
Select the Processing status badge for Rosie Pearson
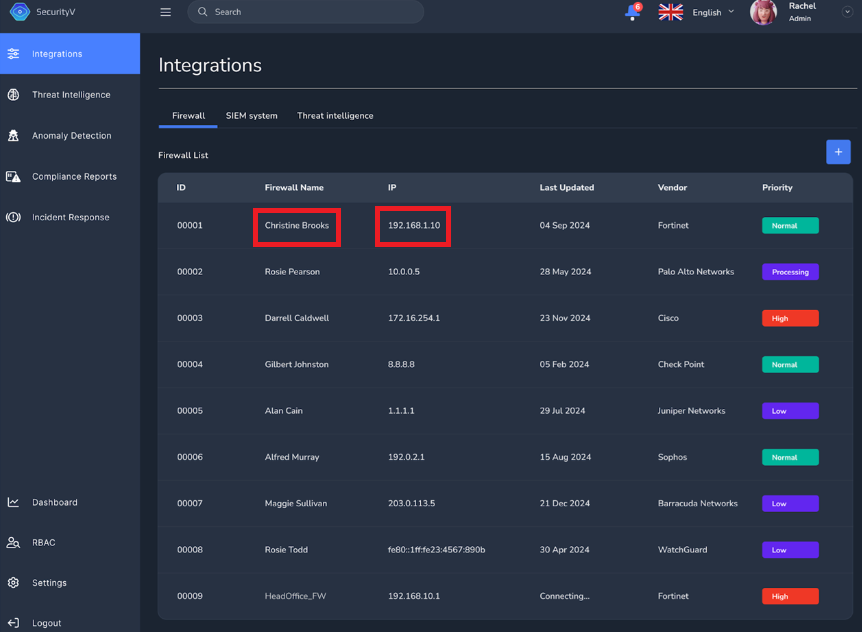790,271
